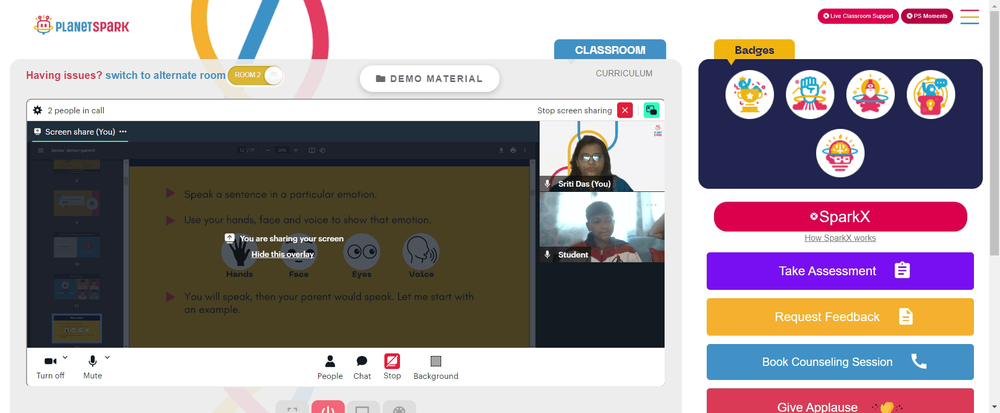Open call settings gear icon
The image size is (1000, 413).
tap(38, 110)
